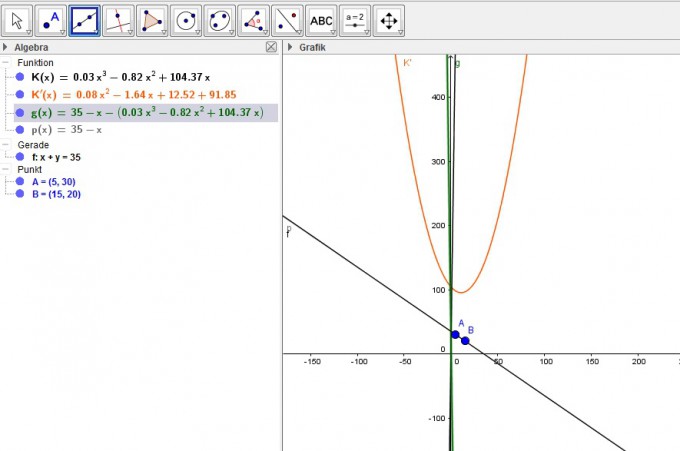Collapse the Gerade tree group
Viewport: 680px width, 451px height.
(x=8, y=145)
